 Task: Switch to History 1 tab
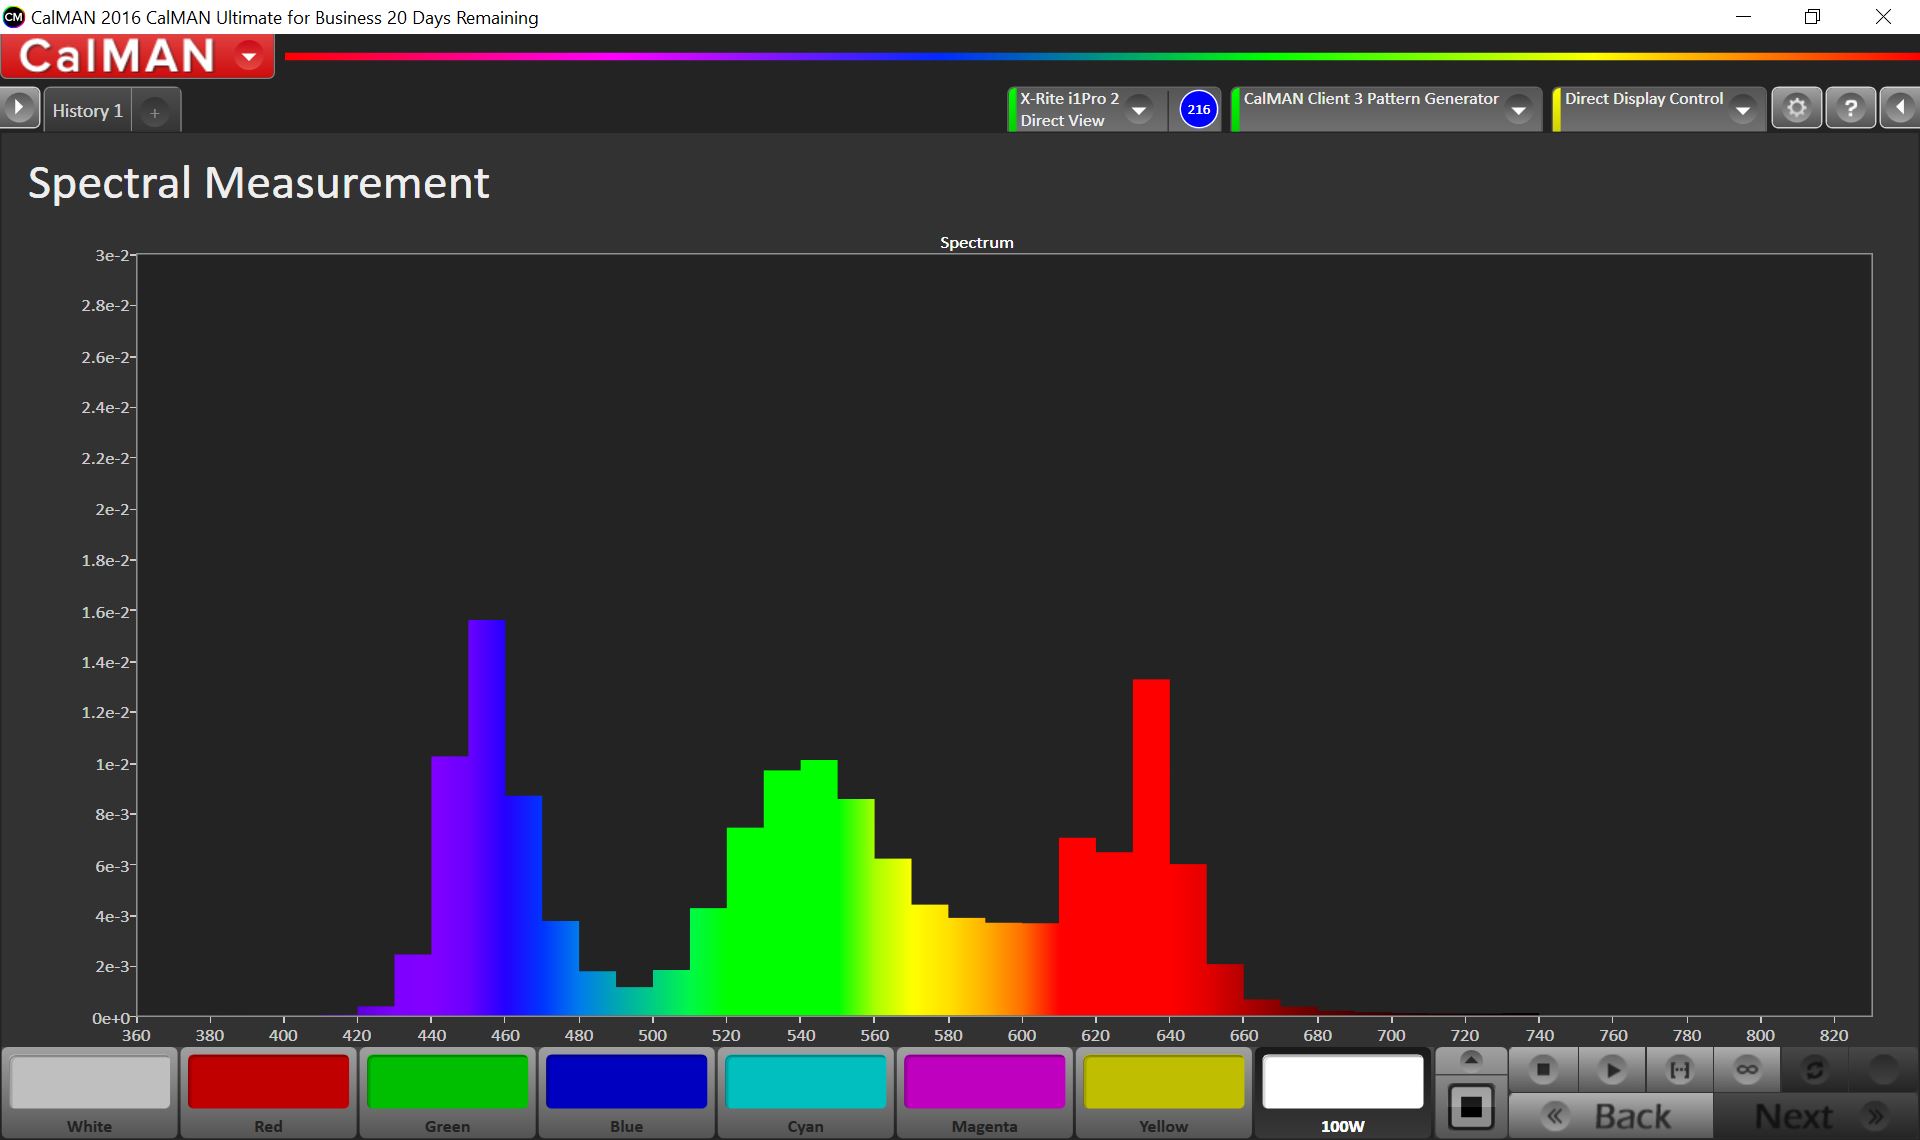(88, 111)
